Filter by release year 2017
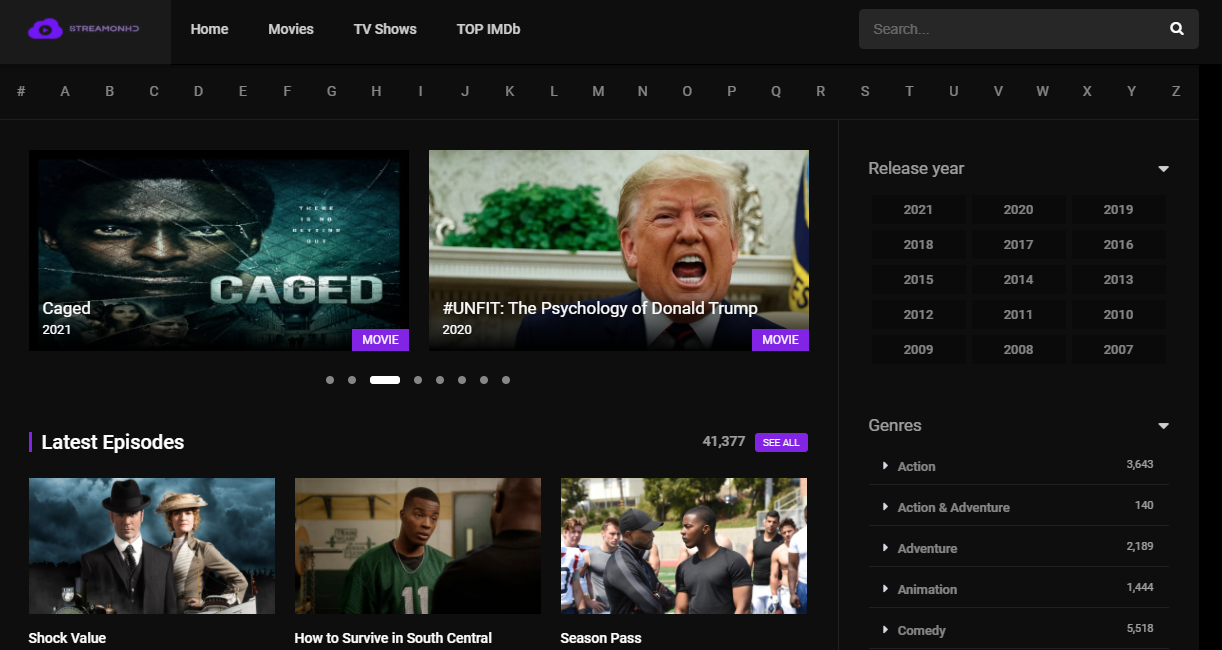 tap(1018, 245)
